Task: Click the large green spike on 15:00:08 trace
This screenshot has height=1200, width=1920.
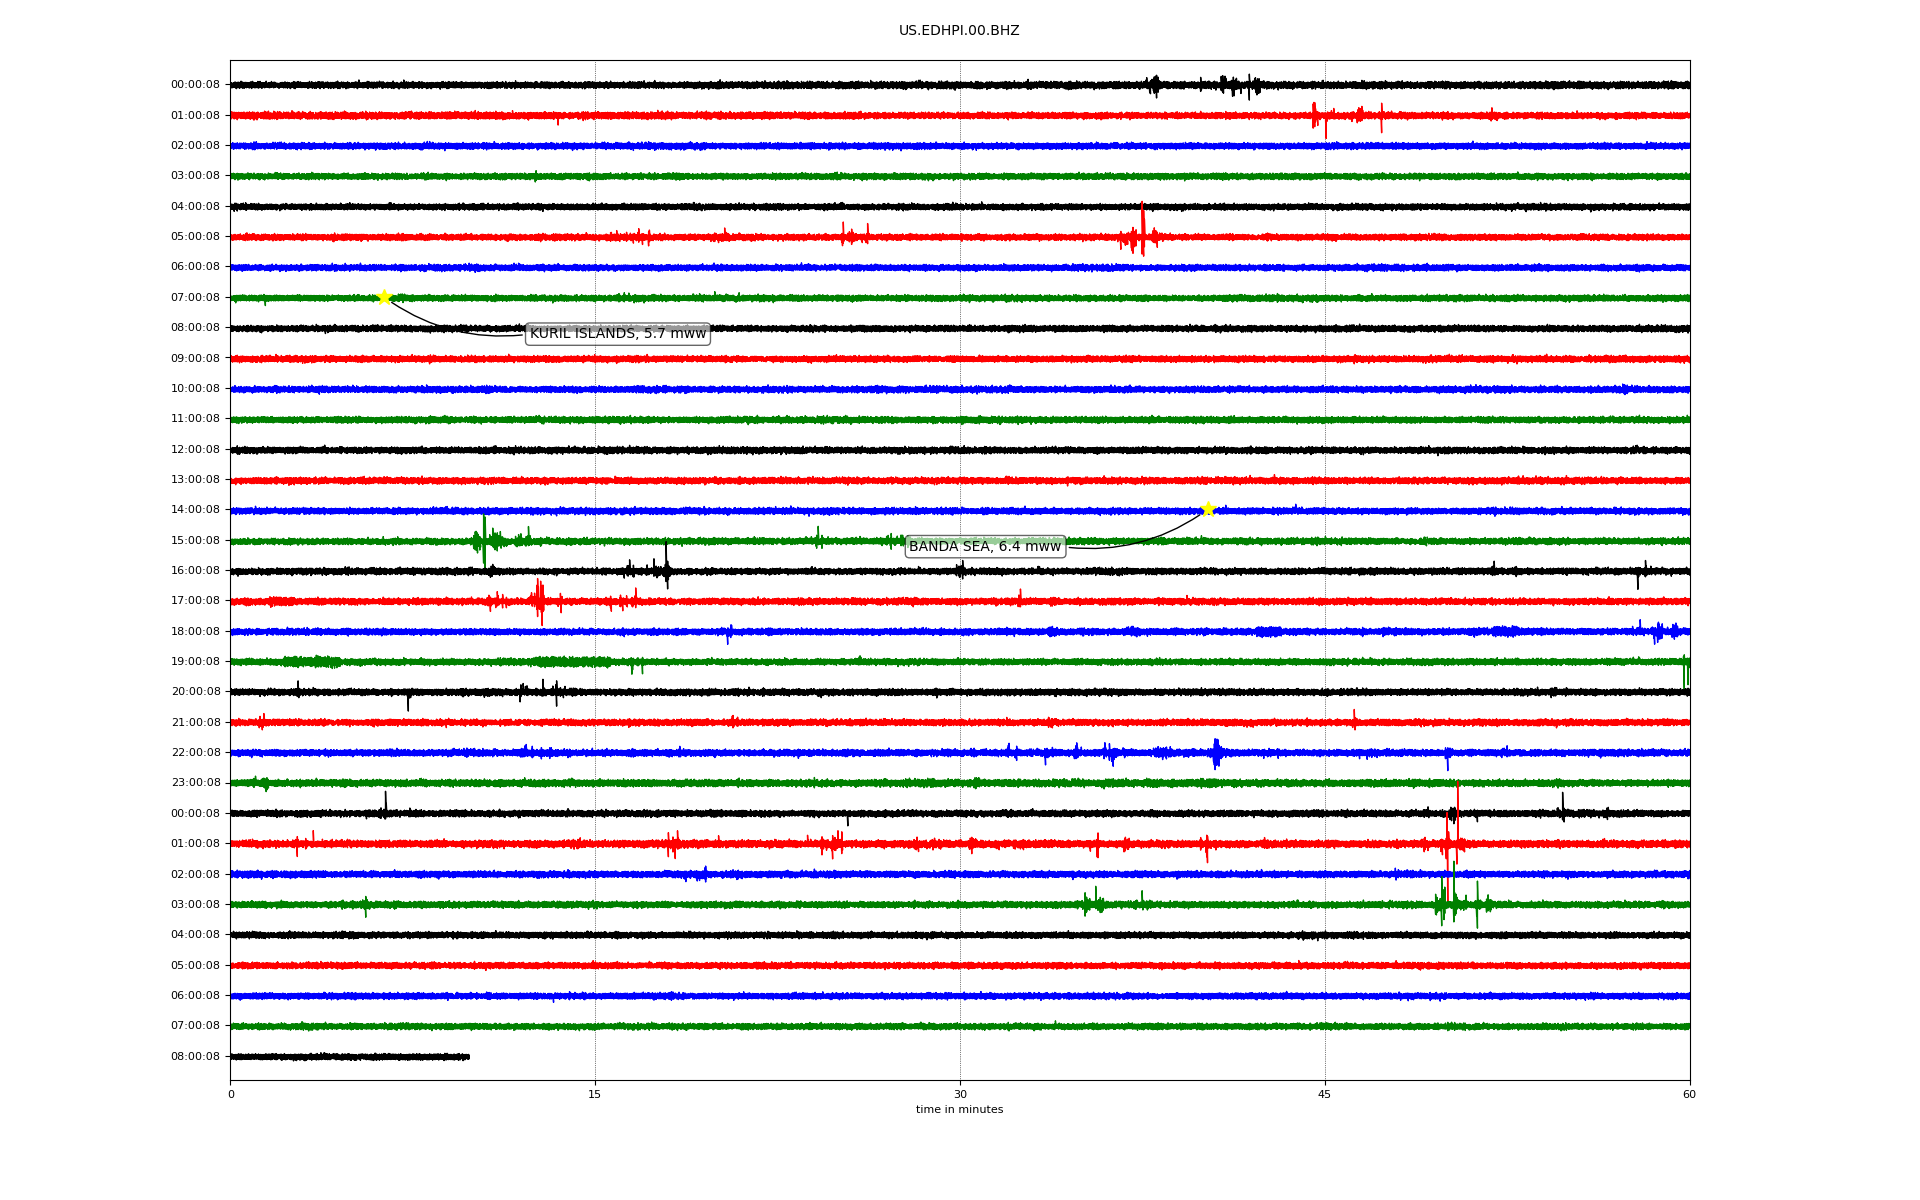Action: click(484, 540)
